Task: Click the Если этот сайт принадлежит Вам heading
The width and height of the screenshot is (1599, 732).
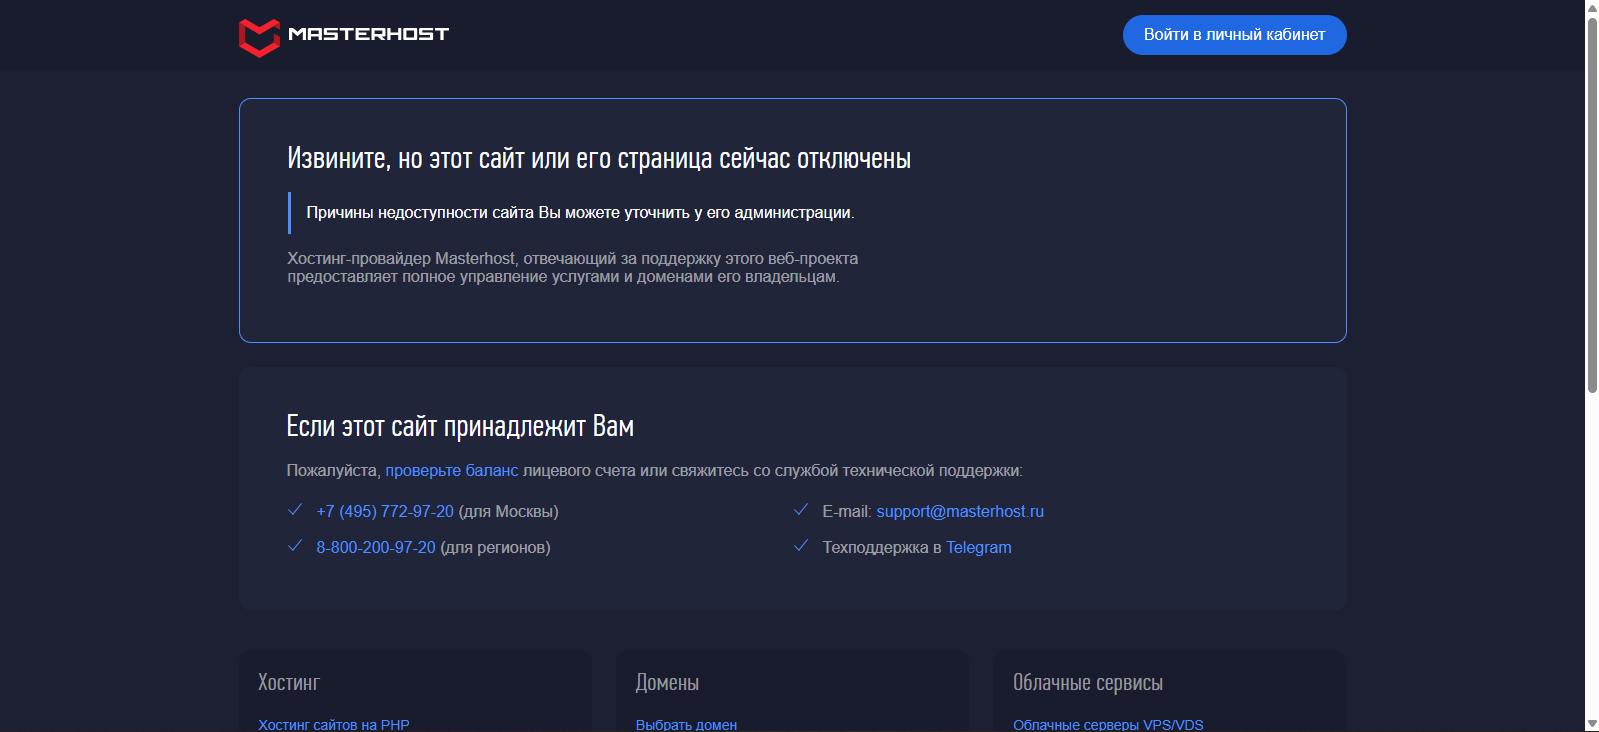Action: [x=460, y=427]
